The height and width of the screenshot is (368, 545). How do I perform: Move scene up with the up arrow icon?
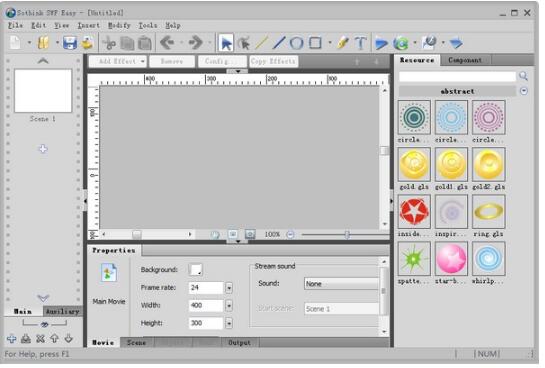pyautogui.click(x=55, y=338)
